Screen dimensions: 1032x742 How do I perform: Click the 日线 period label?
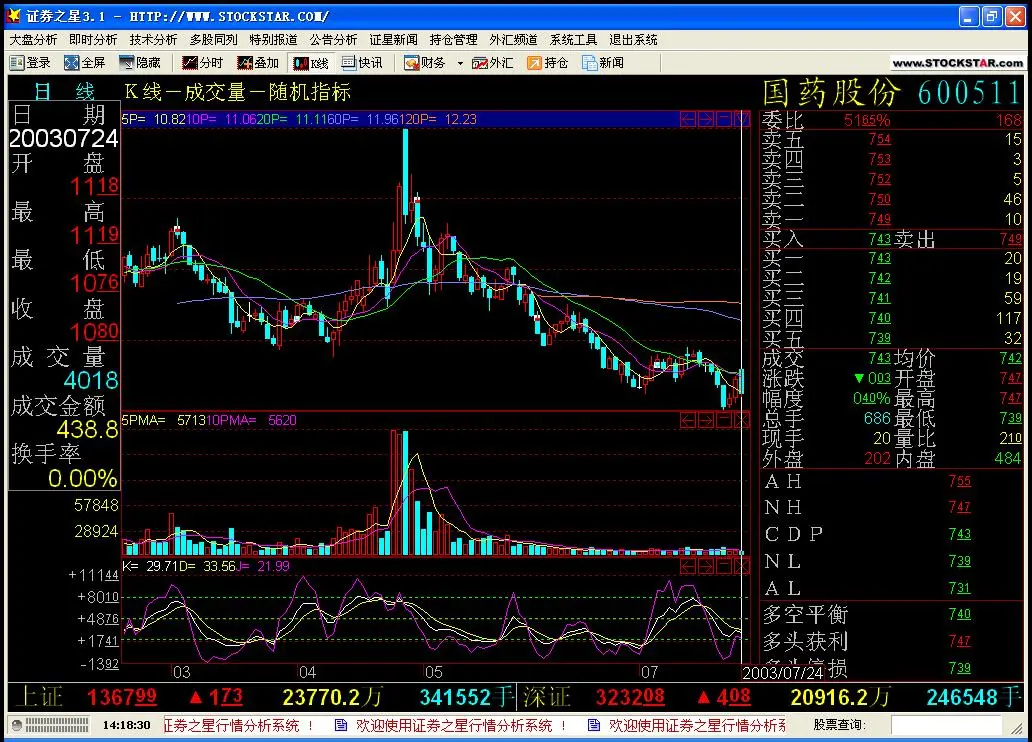(64, 92)
